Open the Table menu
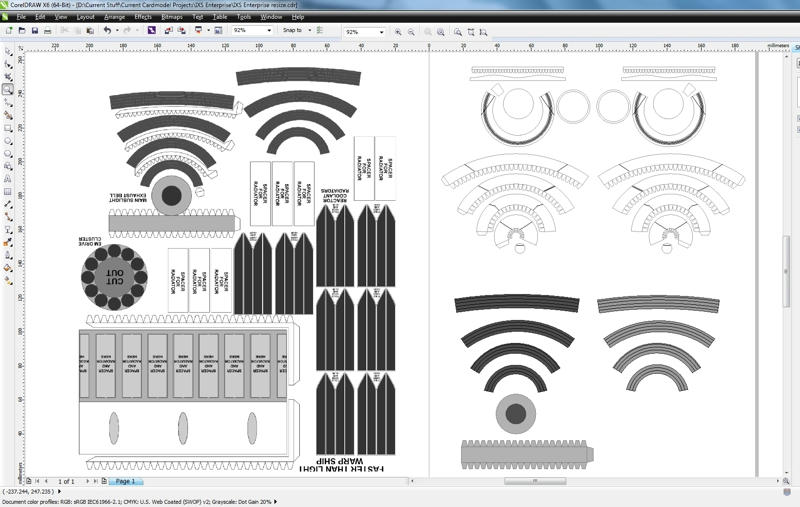This screenshot has height=507, width=800. 220,17
